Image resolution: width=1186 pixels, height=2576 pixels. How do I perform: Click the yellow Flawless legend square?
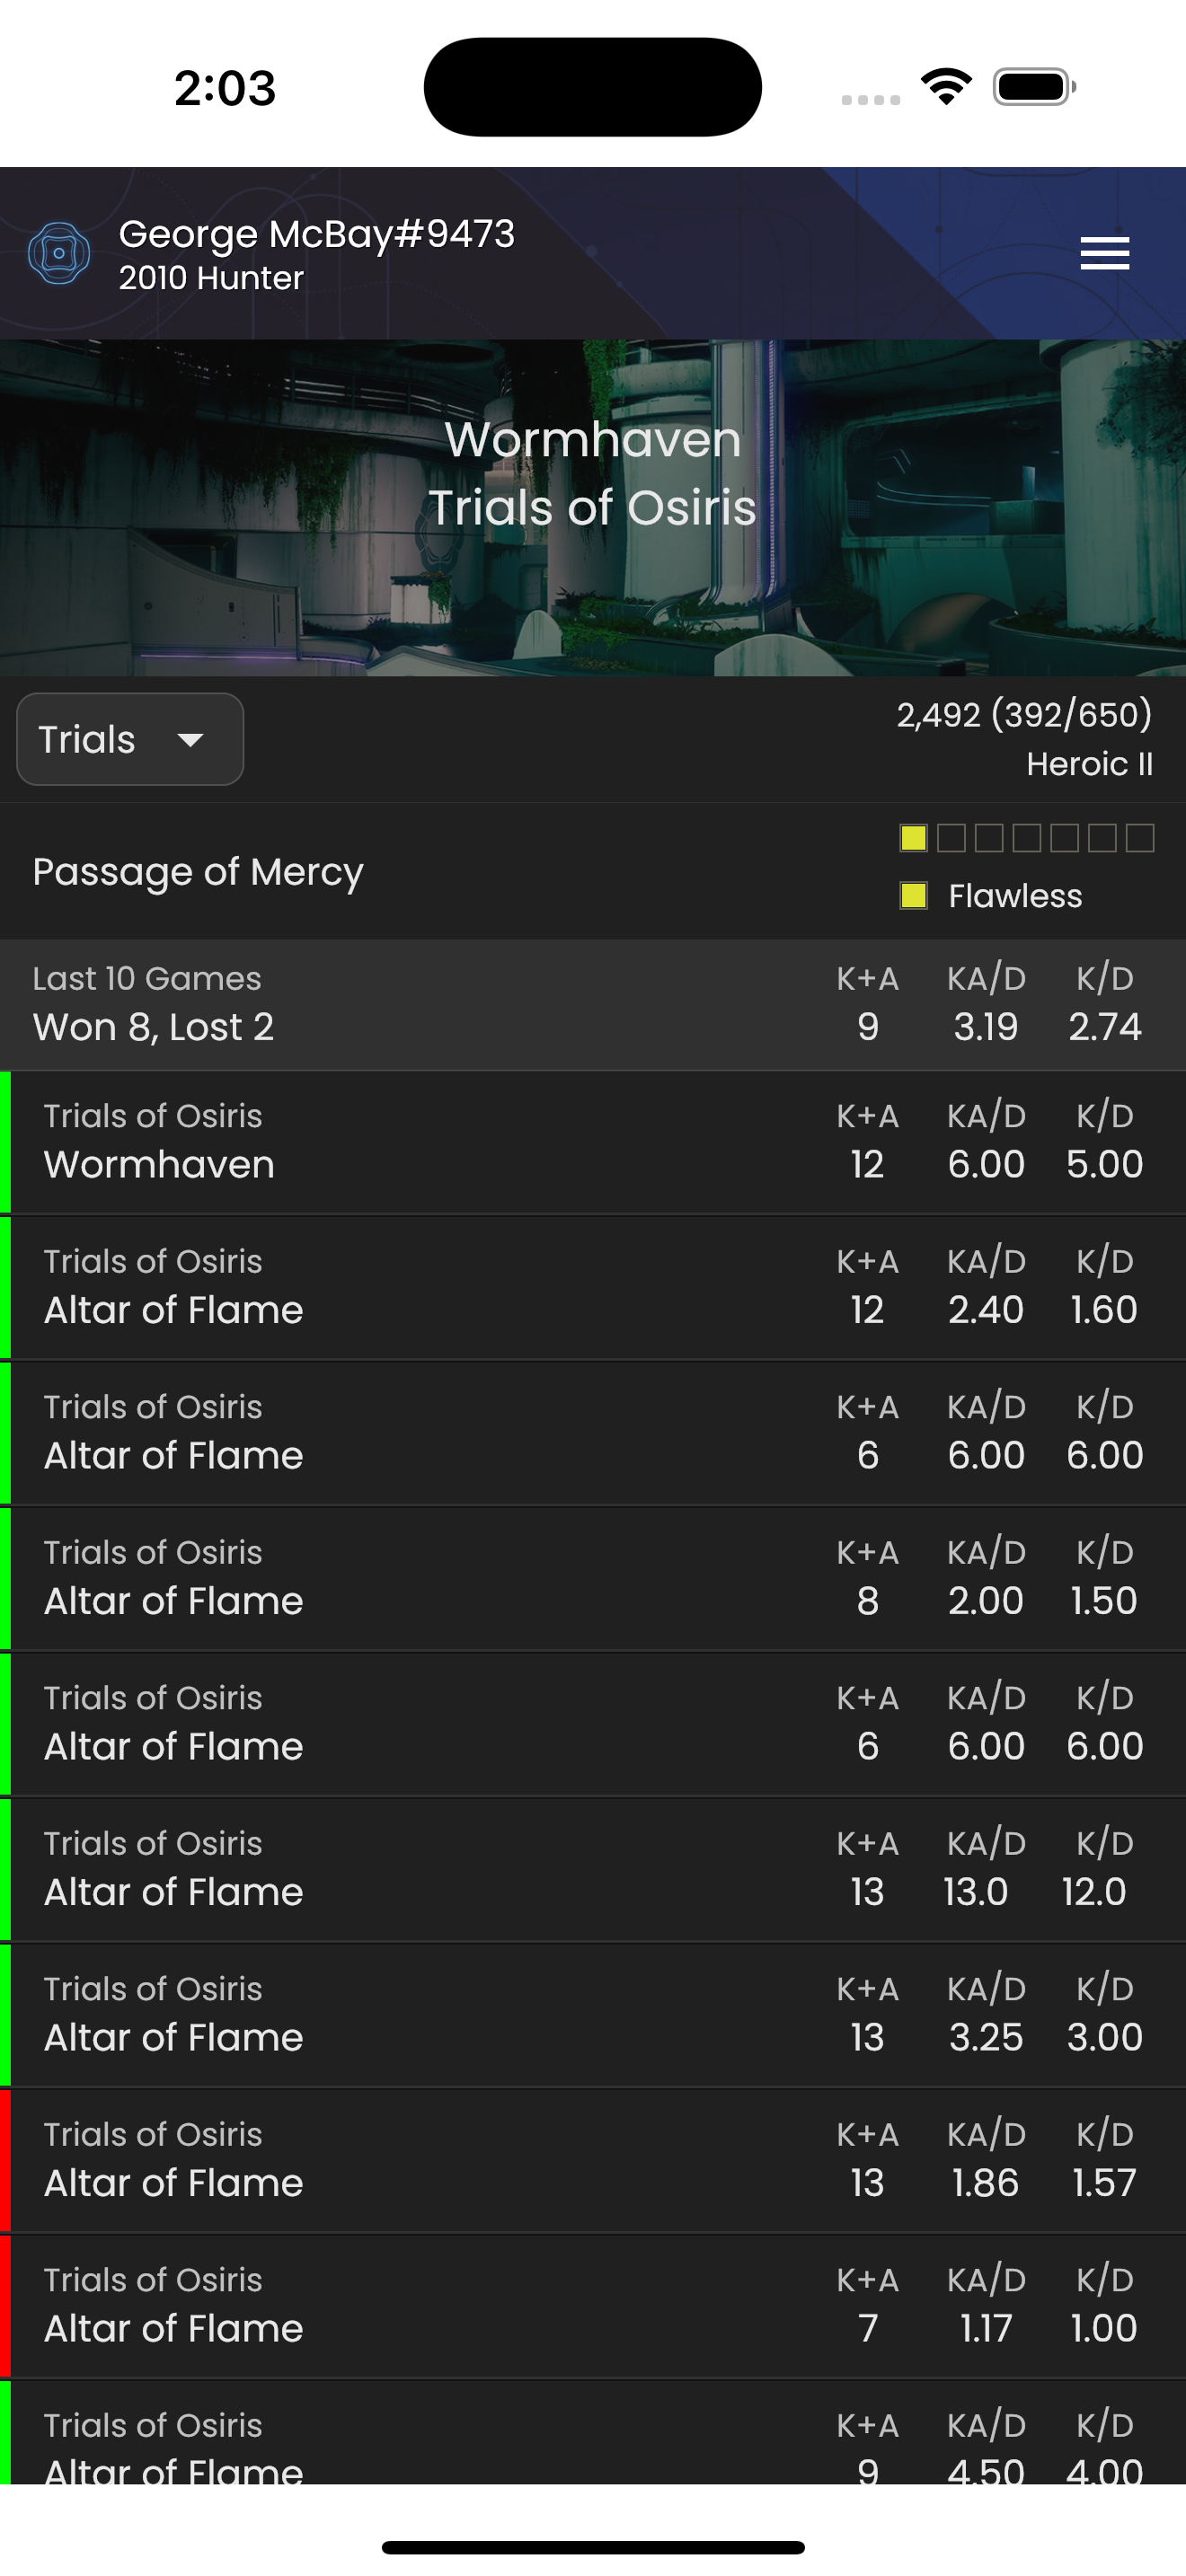pyautogui.click(x=914, y=895)
